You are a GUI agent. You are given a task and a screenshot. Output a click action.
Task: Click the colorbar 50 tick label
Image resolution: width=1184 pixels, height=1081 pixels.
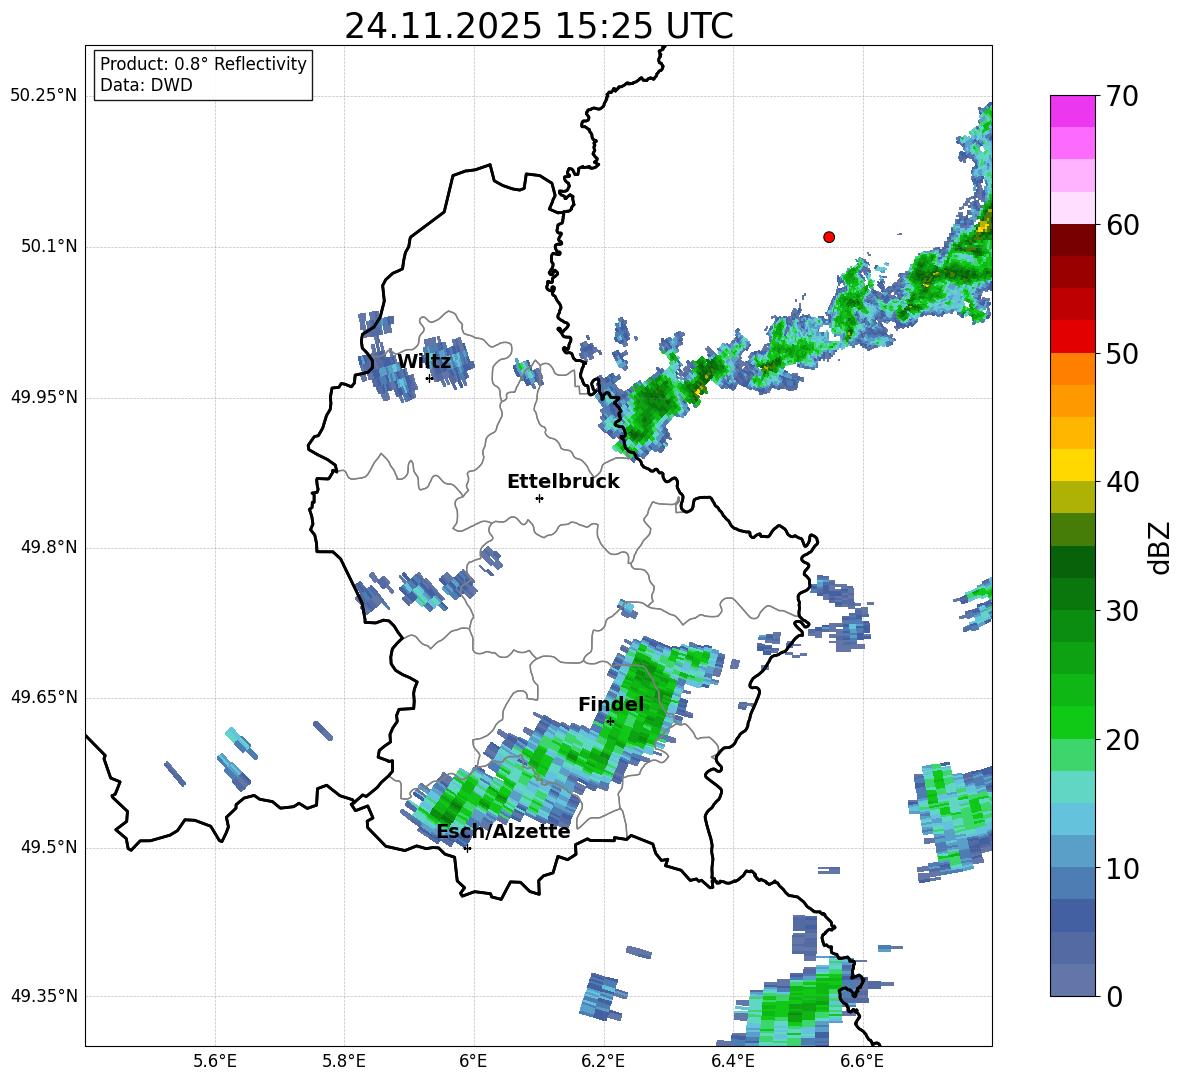(x=1122, y=354)
